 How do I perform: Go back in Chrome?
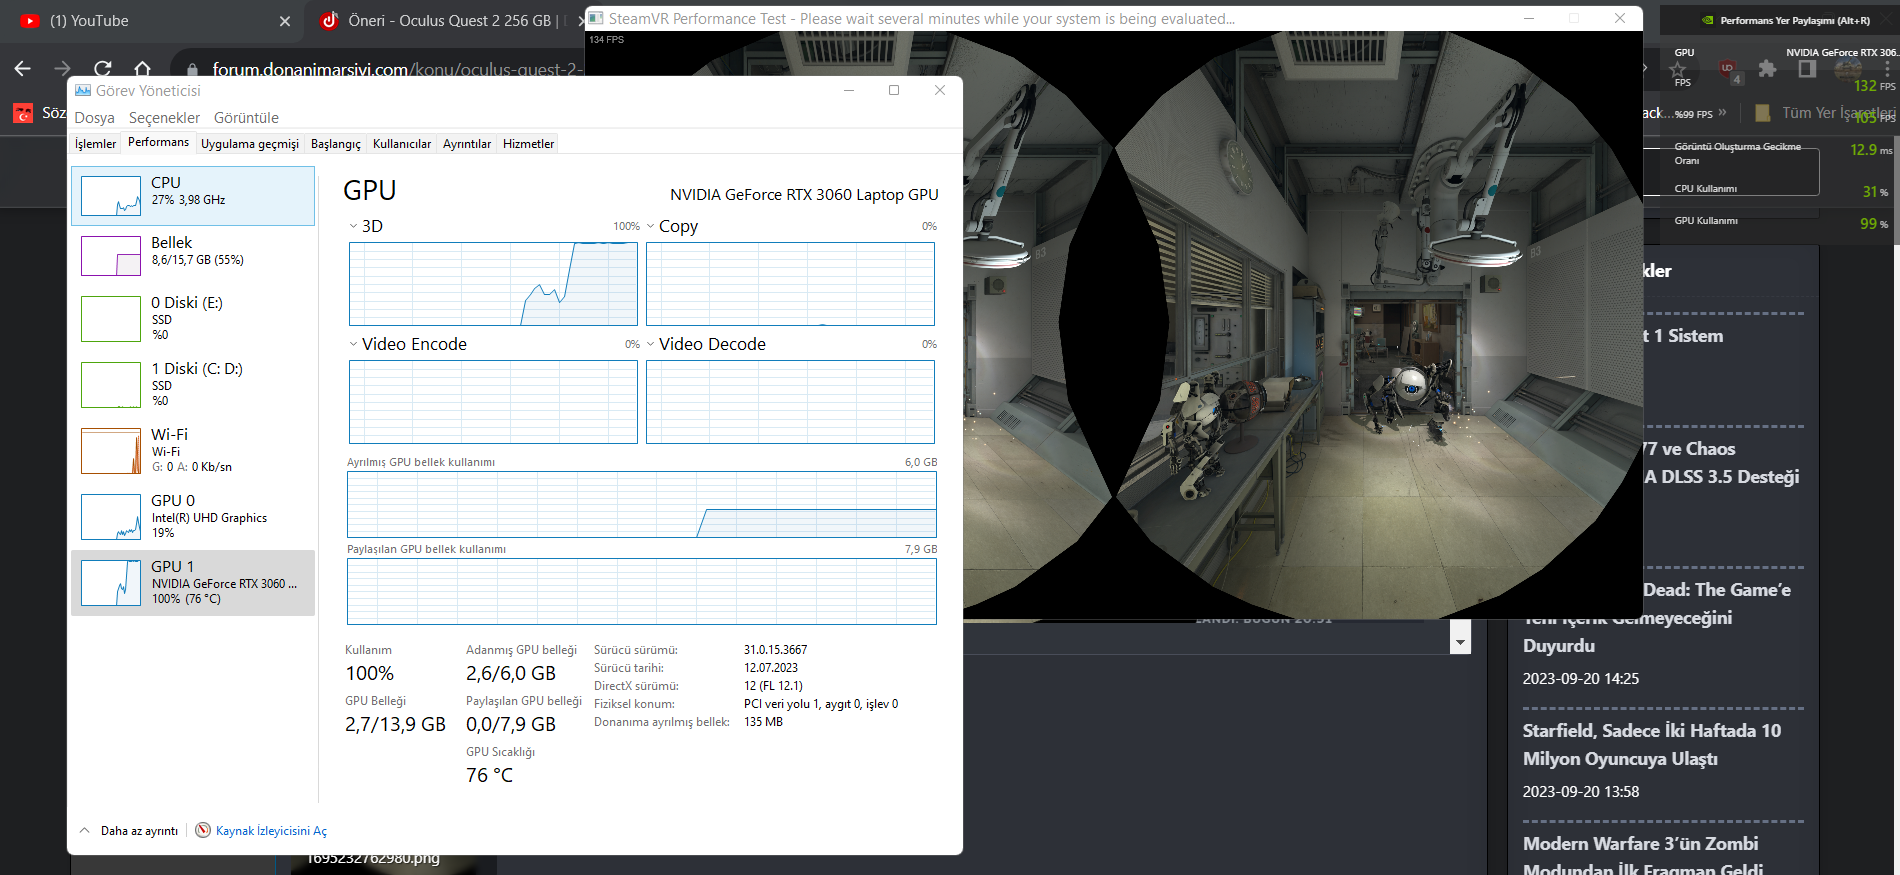coord(23,68)
